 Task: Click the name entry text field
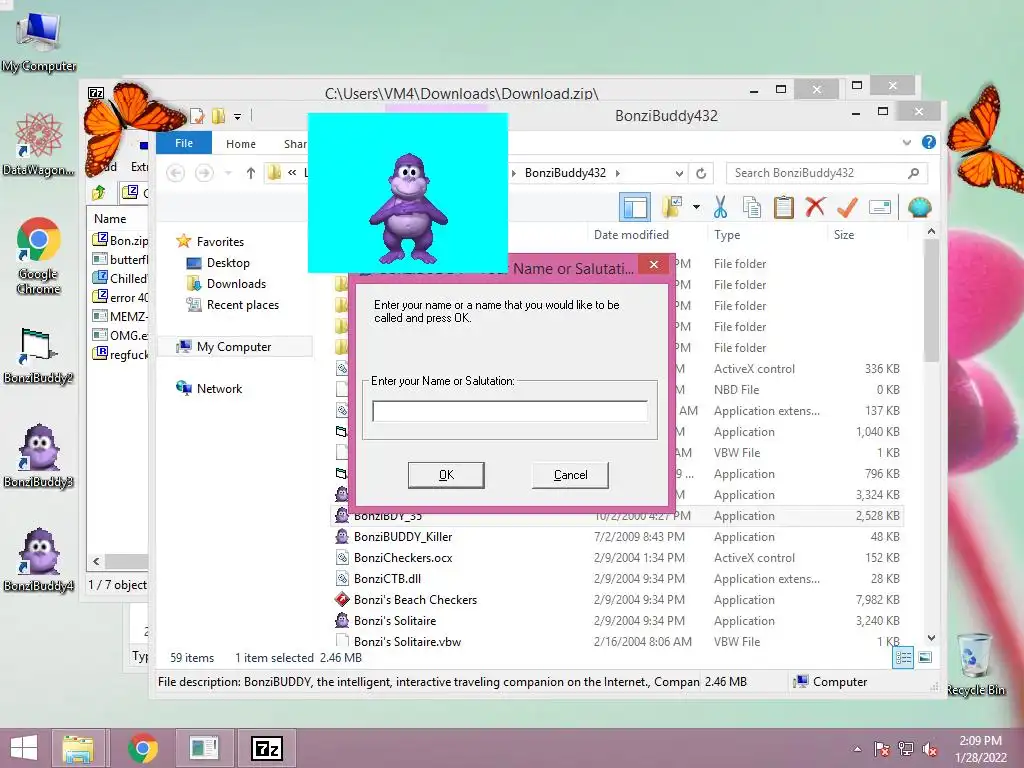[509, 411]
